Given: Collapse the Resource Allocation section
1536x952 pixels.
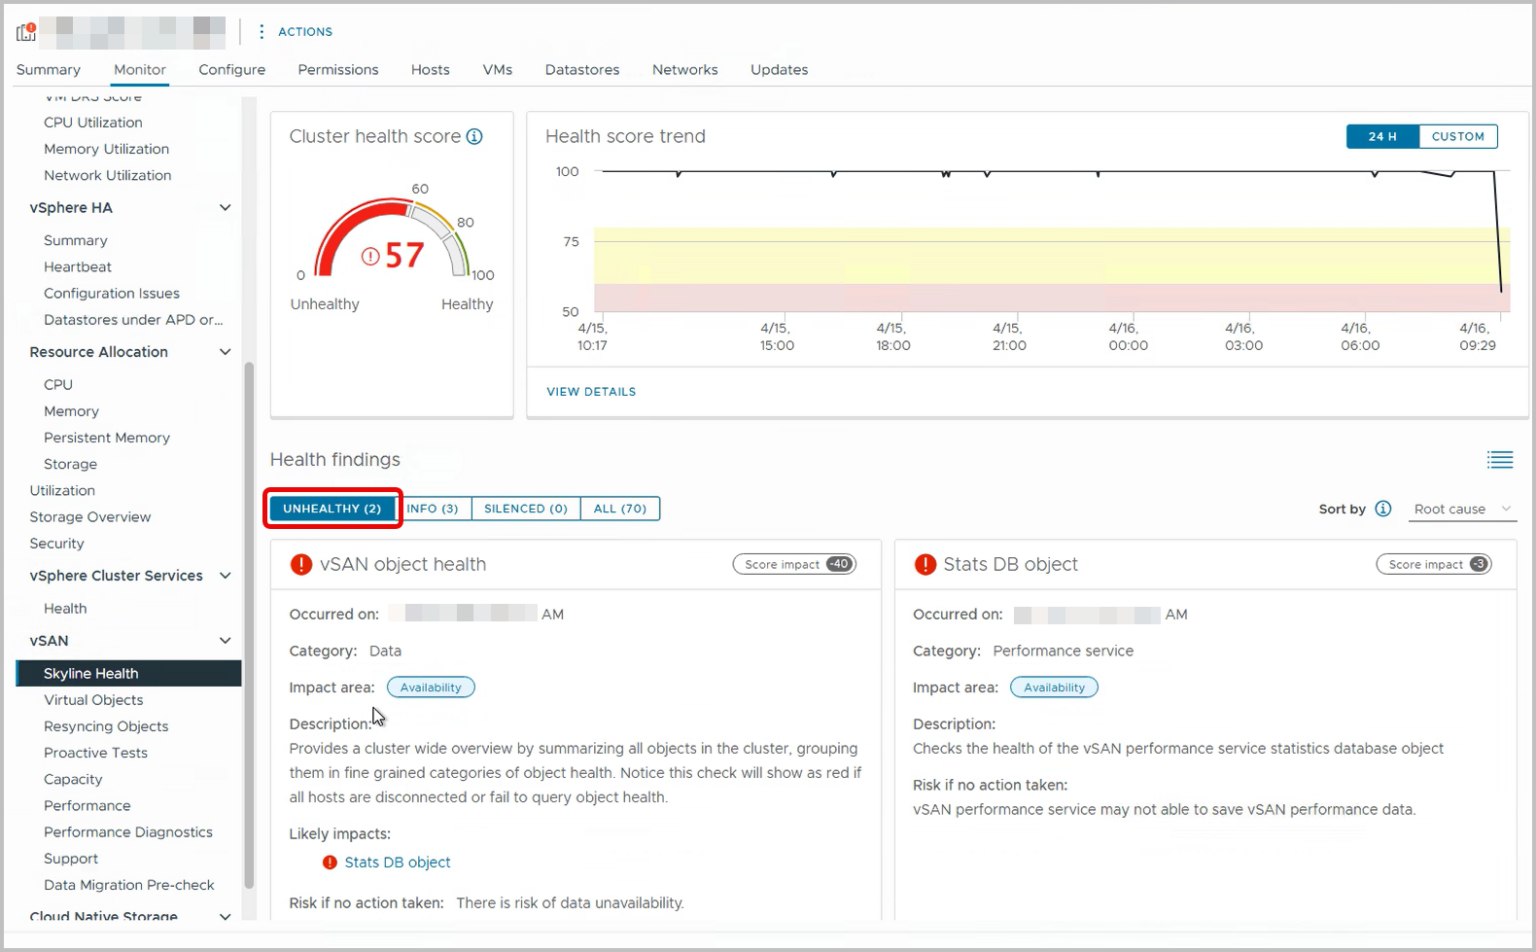Looking at the screenshot, I should [225, 352].
